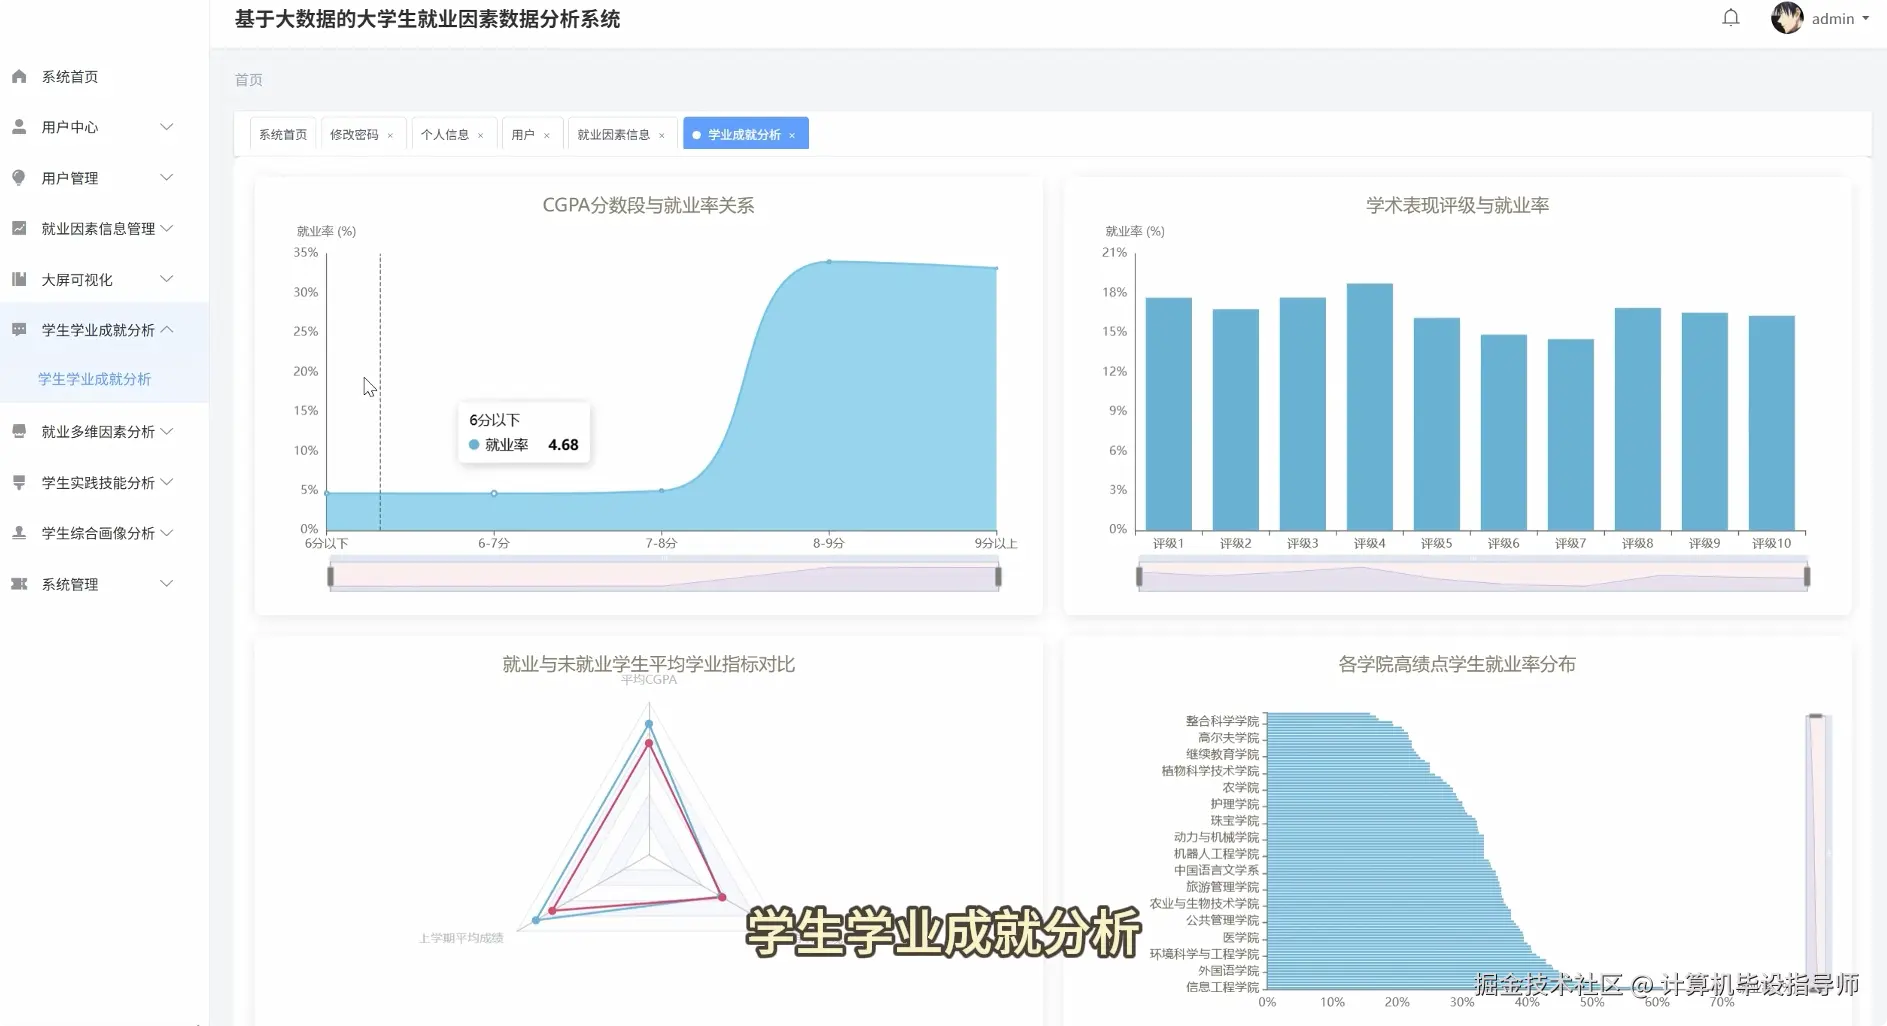Click the bulb icon beside 用户管理
1887x1026 pixels.
(19, 177)
